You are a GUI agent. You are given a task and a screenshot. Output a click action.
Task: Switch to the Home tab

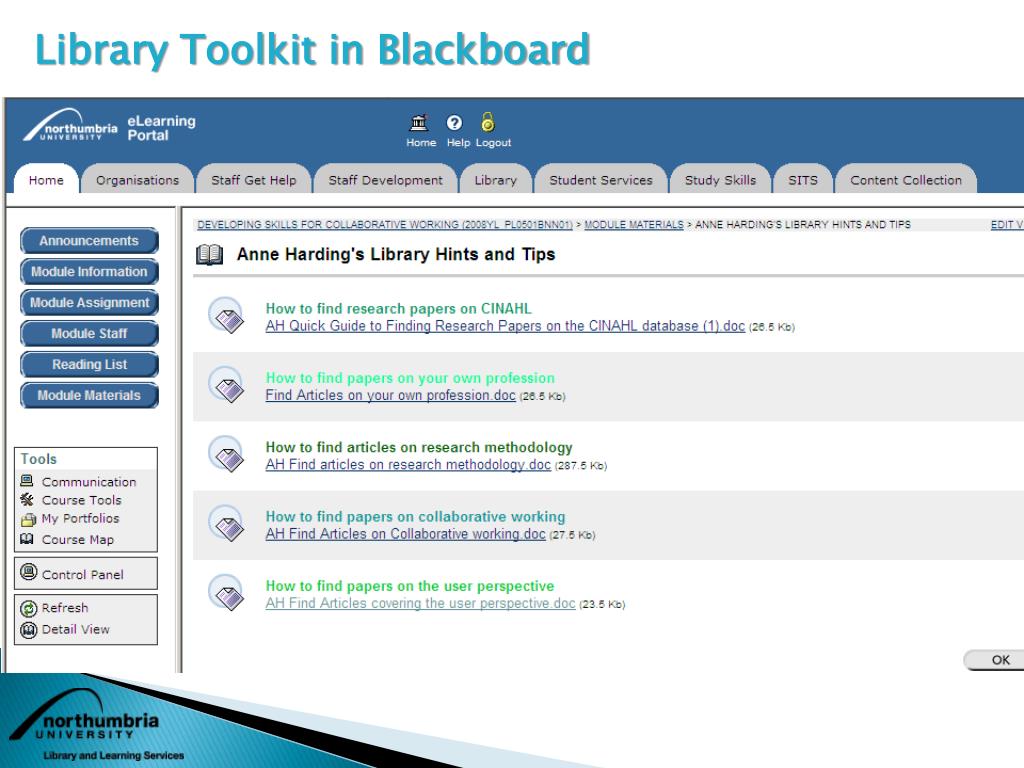point(46,180)
